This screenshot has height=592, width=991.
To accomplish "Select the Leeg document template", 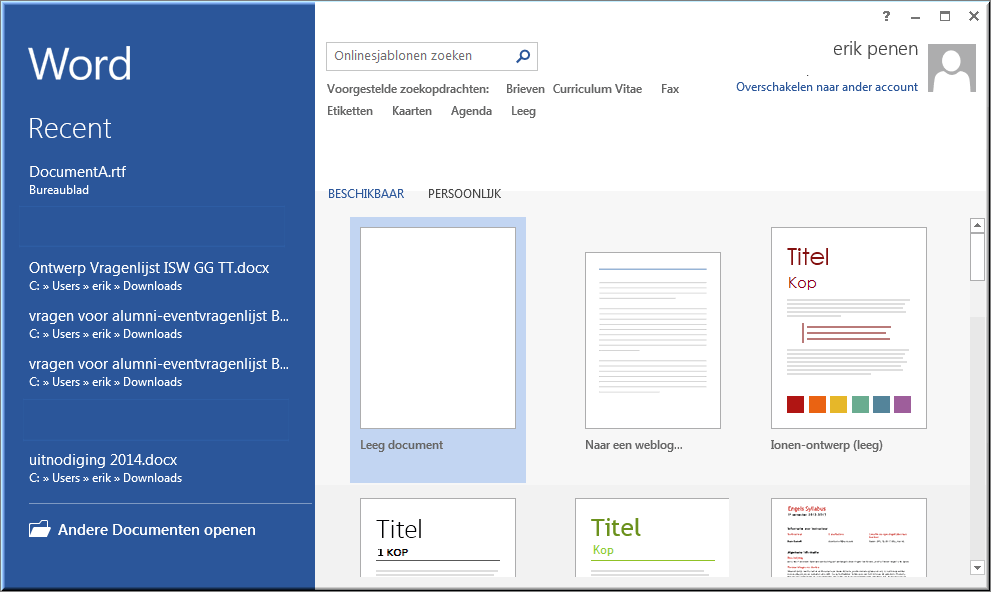I will point(438,350).
